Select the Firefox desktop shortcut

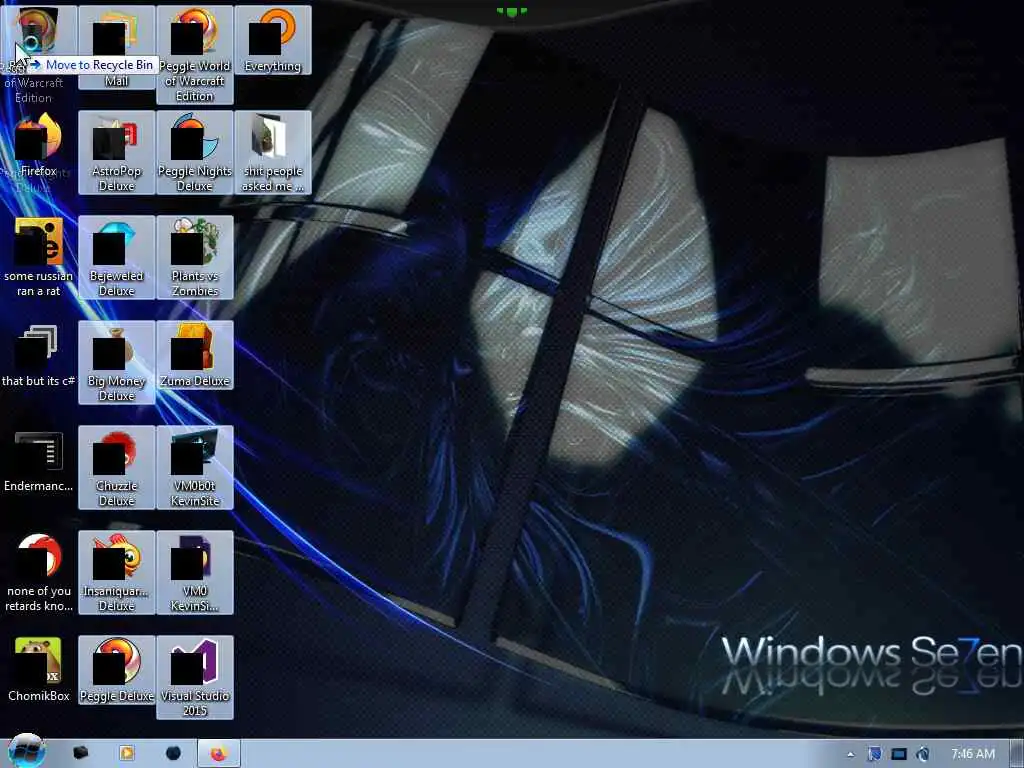pos(39,145)
